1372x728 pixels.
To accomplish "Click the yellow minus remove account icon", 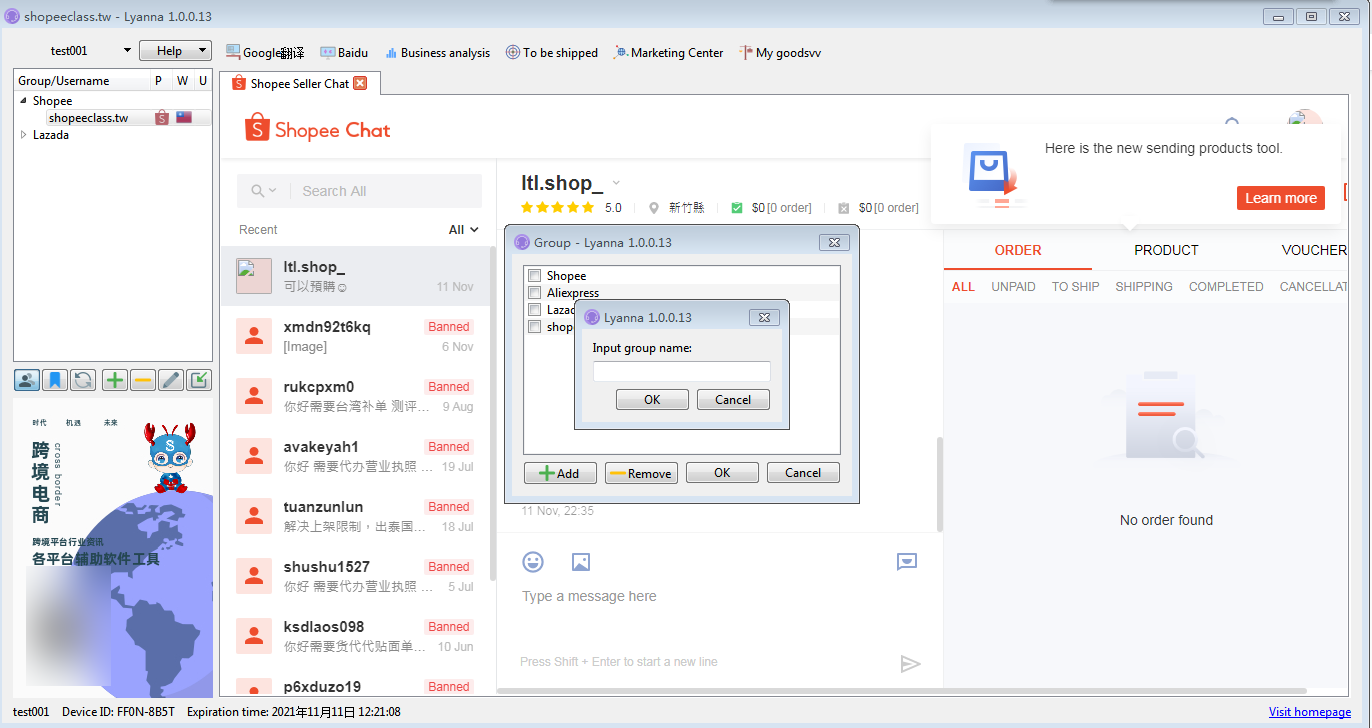I will [143, 380].
